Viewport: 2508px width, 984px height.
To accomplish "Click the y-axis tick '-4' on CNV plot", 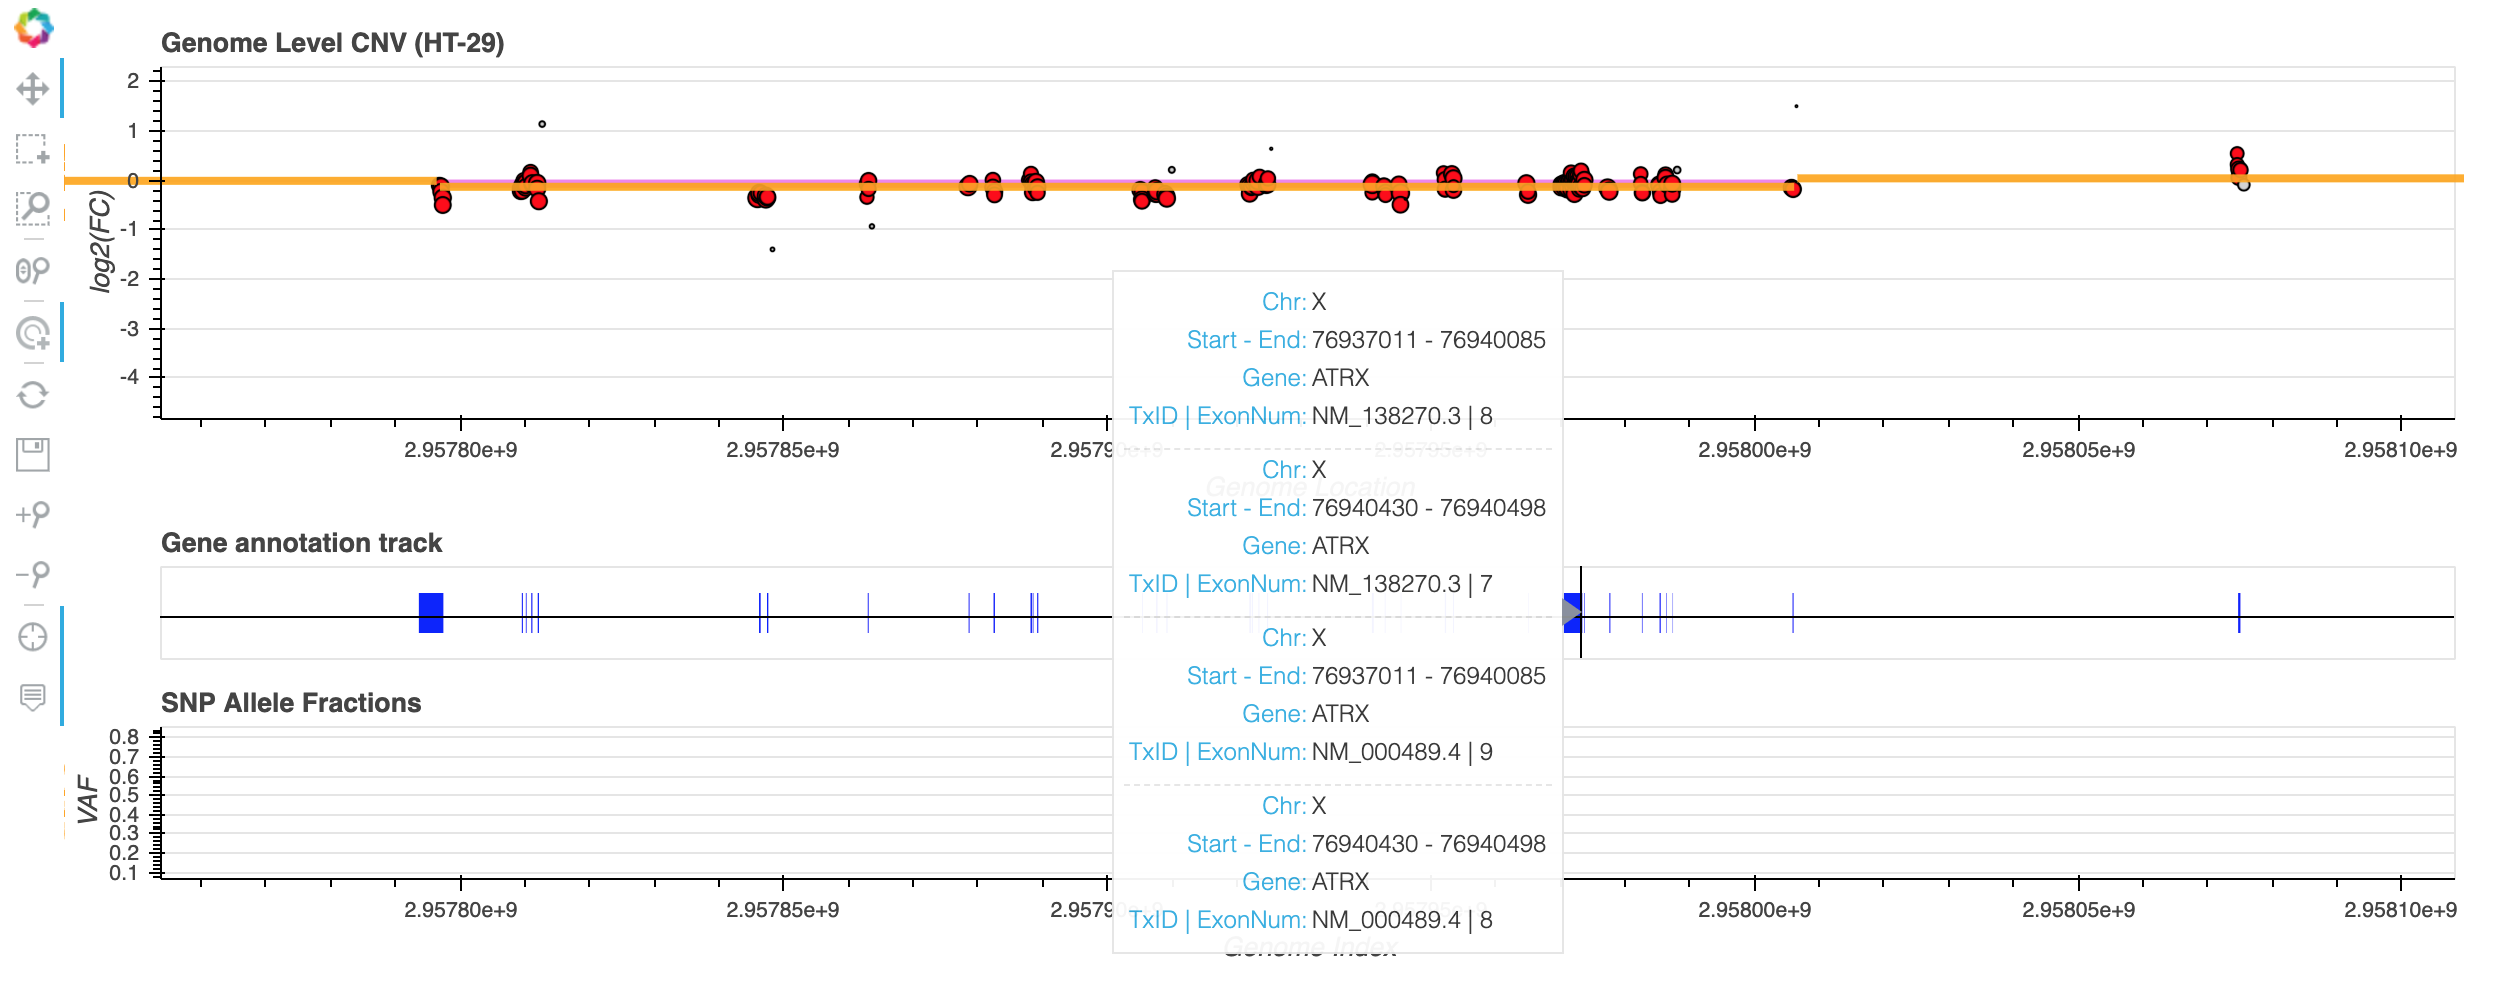I will click(129, 377).
